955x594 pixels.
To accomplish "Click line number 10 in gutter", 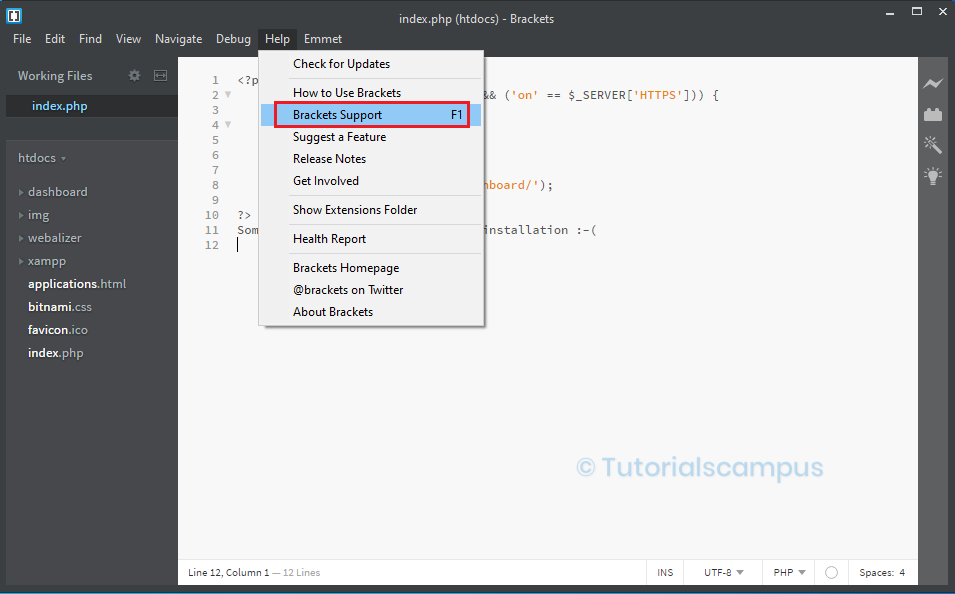I will tap(211, 215).
